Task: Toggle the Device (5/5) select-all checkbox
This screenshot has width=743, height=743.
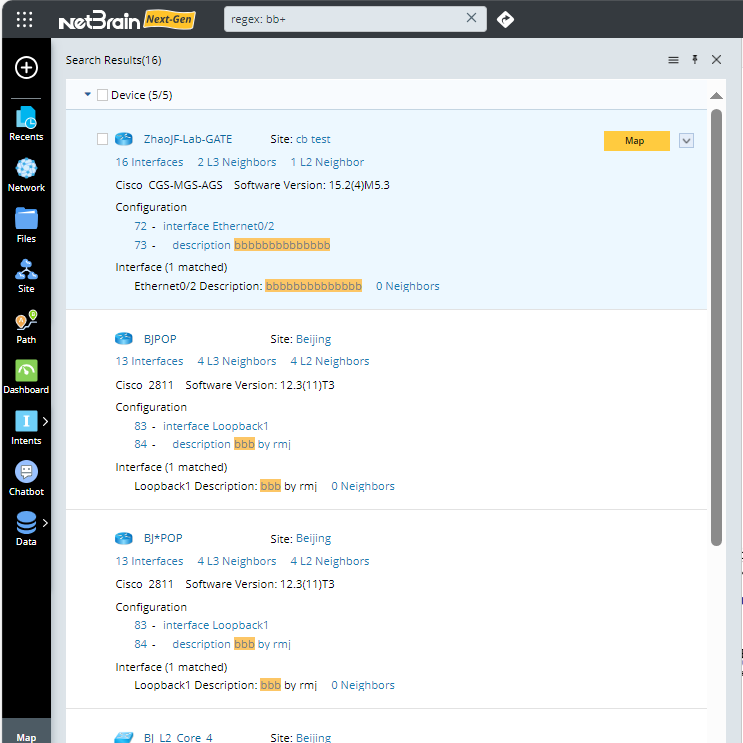Action: pyautogui.click(x=102, y=95)
